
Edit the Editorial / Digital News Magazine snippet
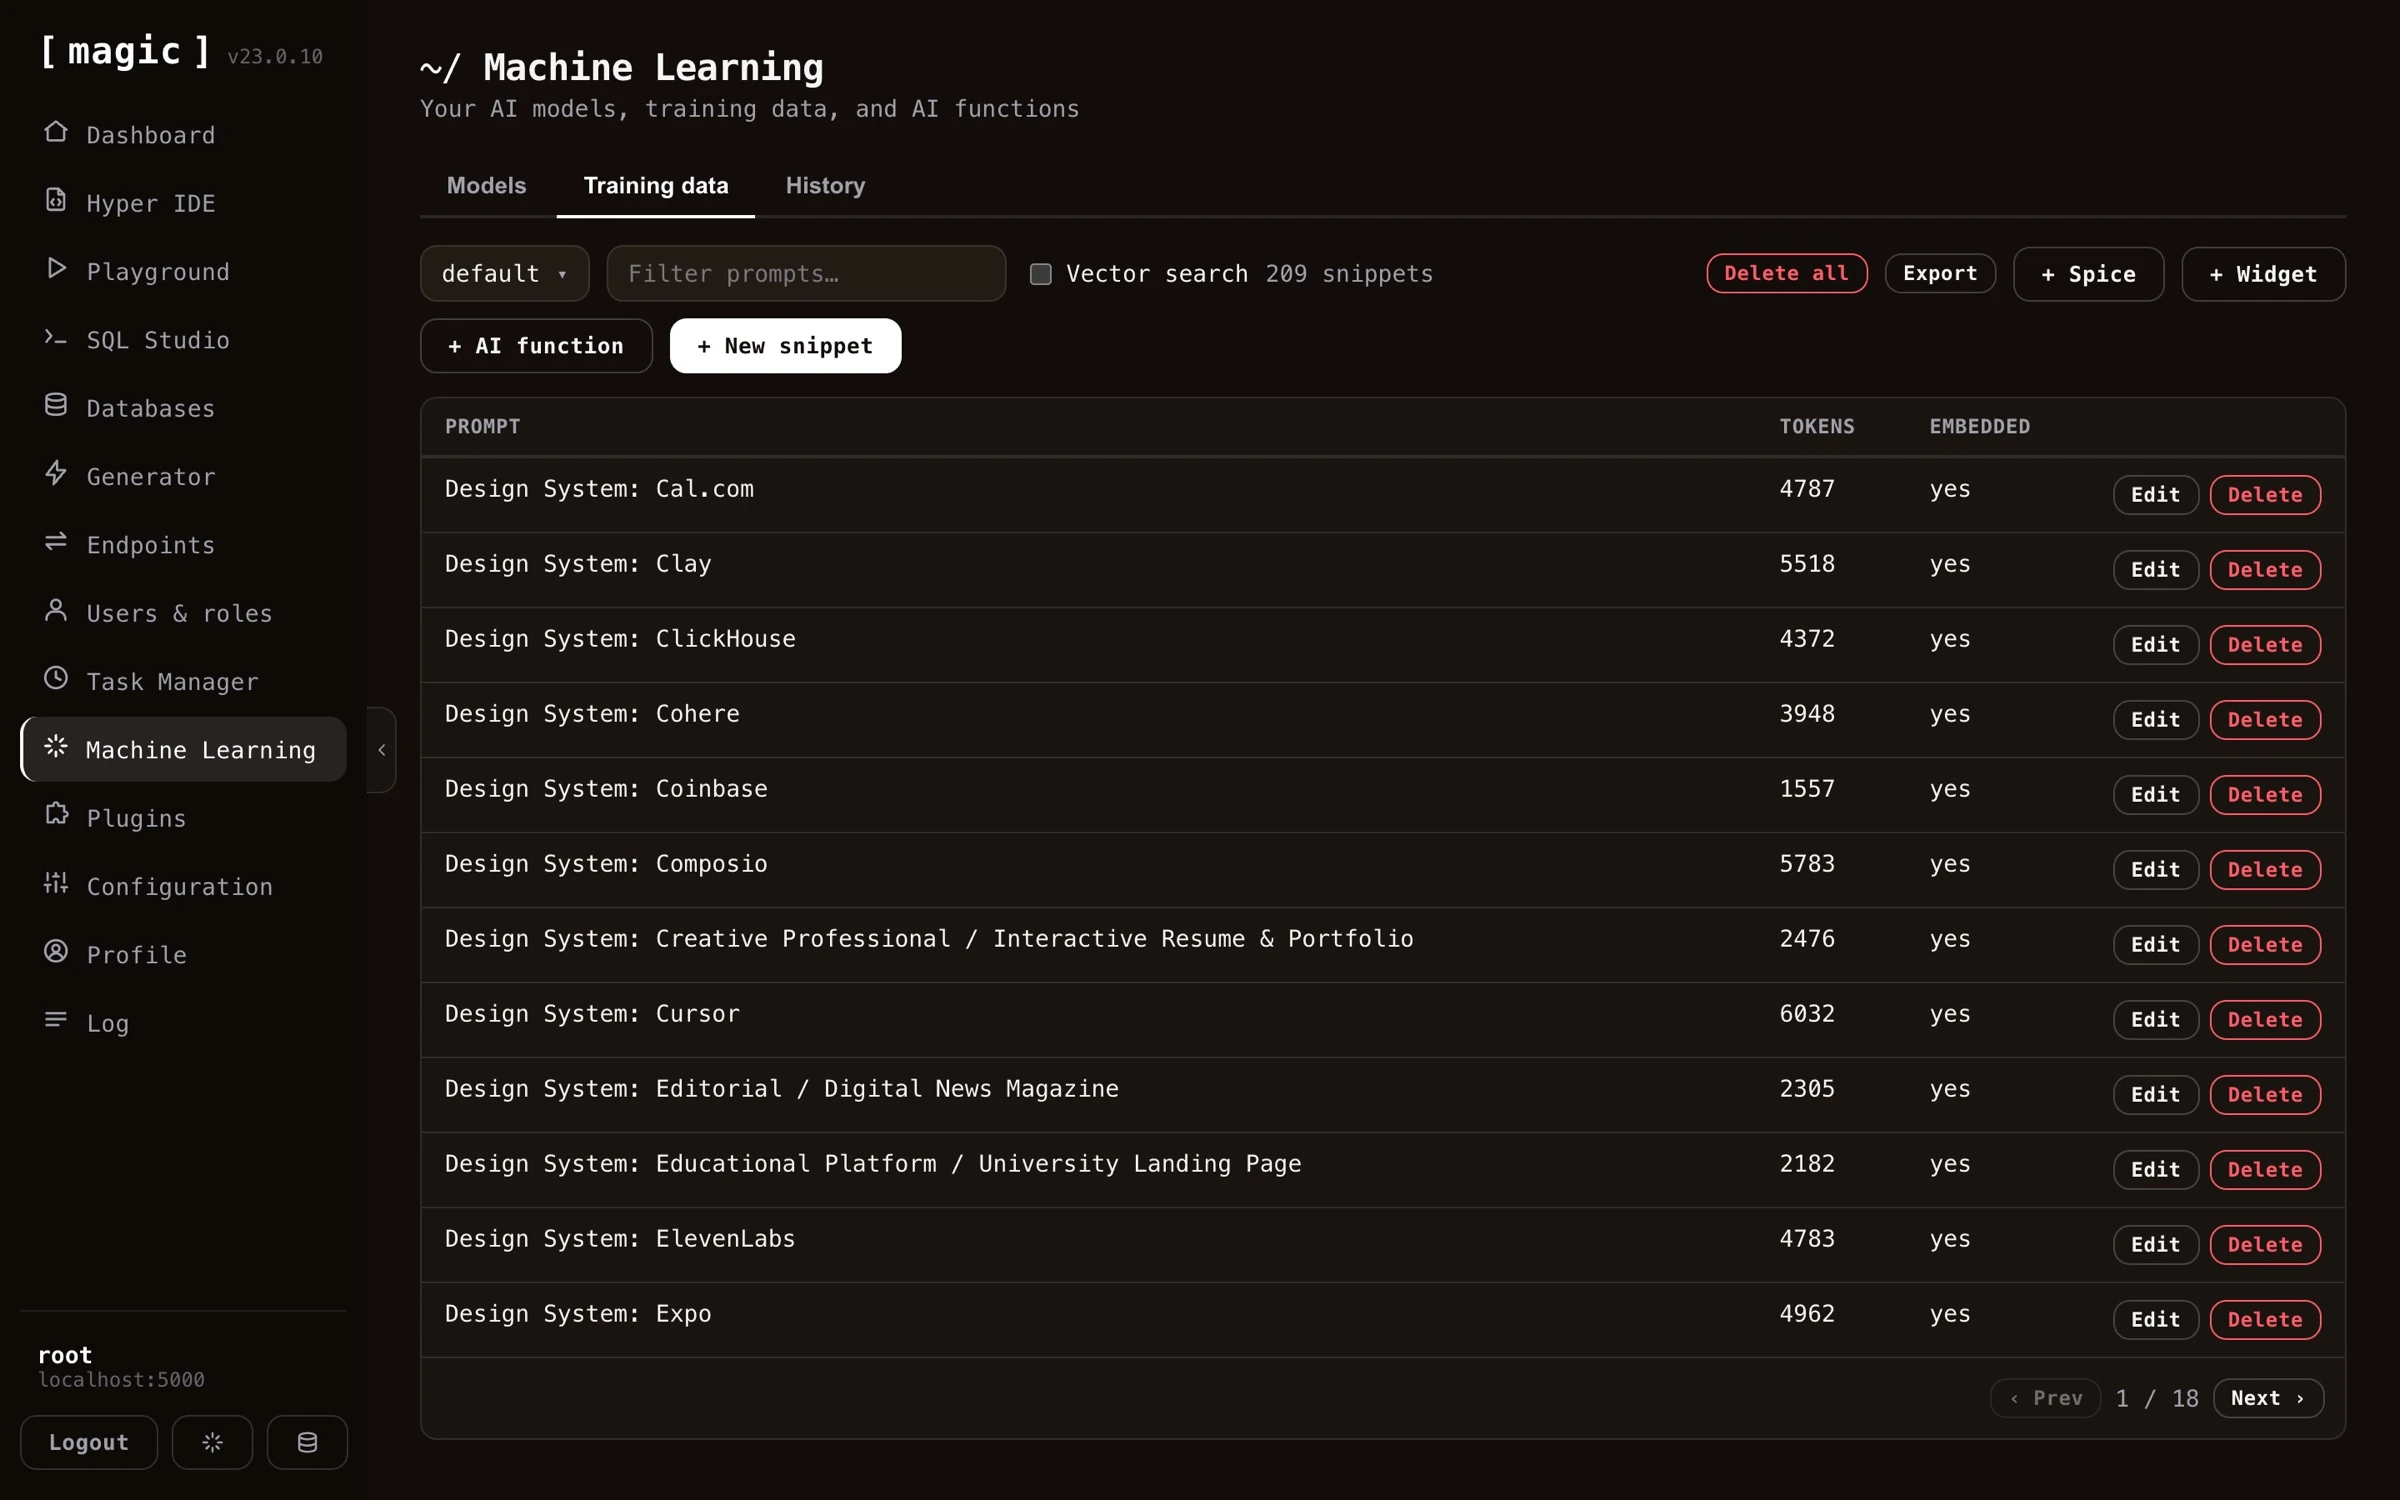pyautogui.click(x=2155, y=1095)
